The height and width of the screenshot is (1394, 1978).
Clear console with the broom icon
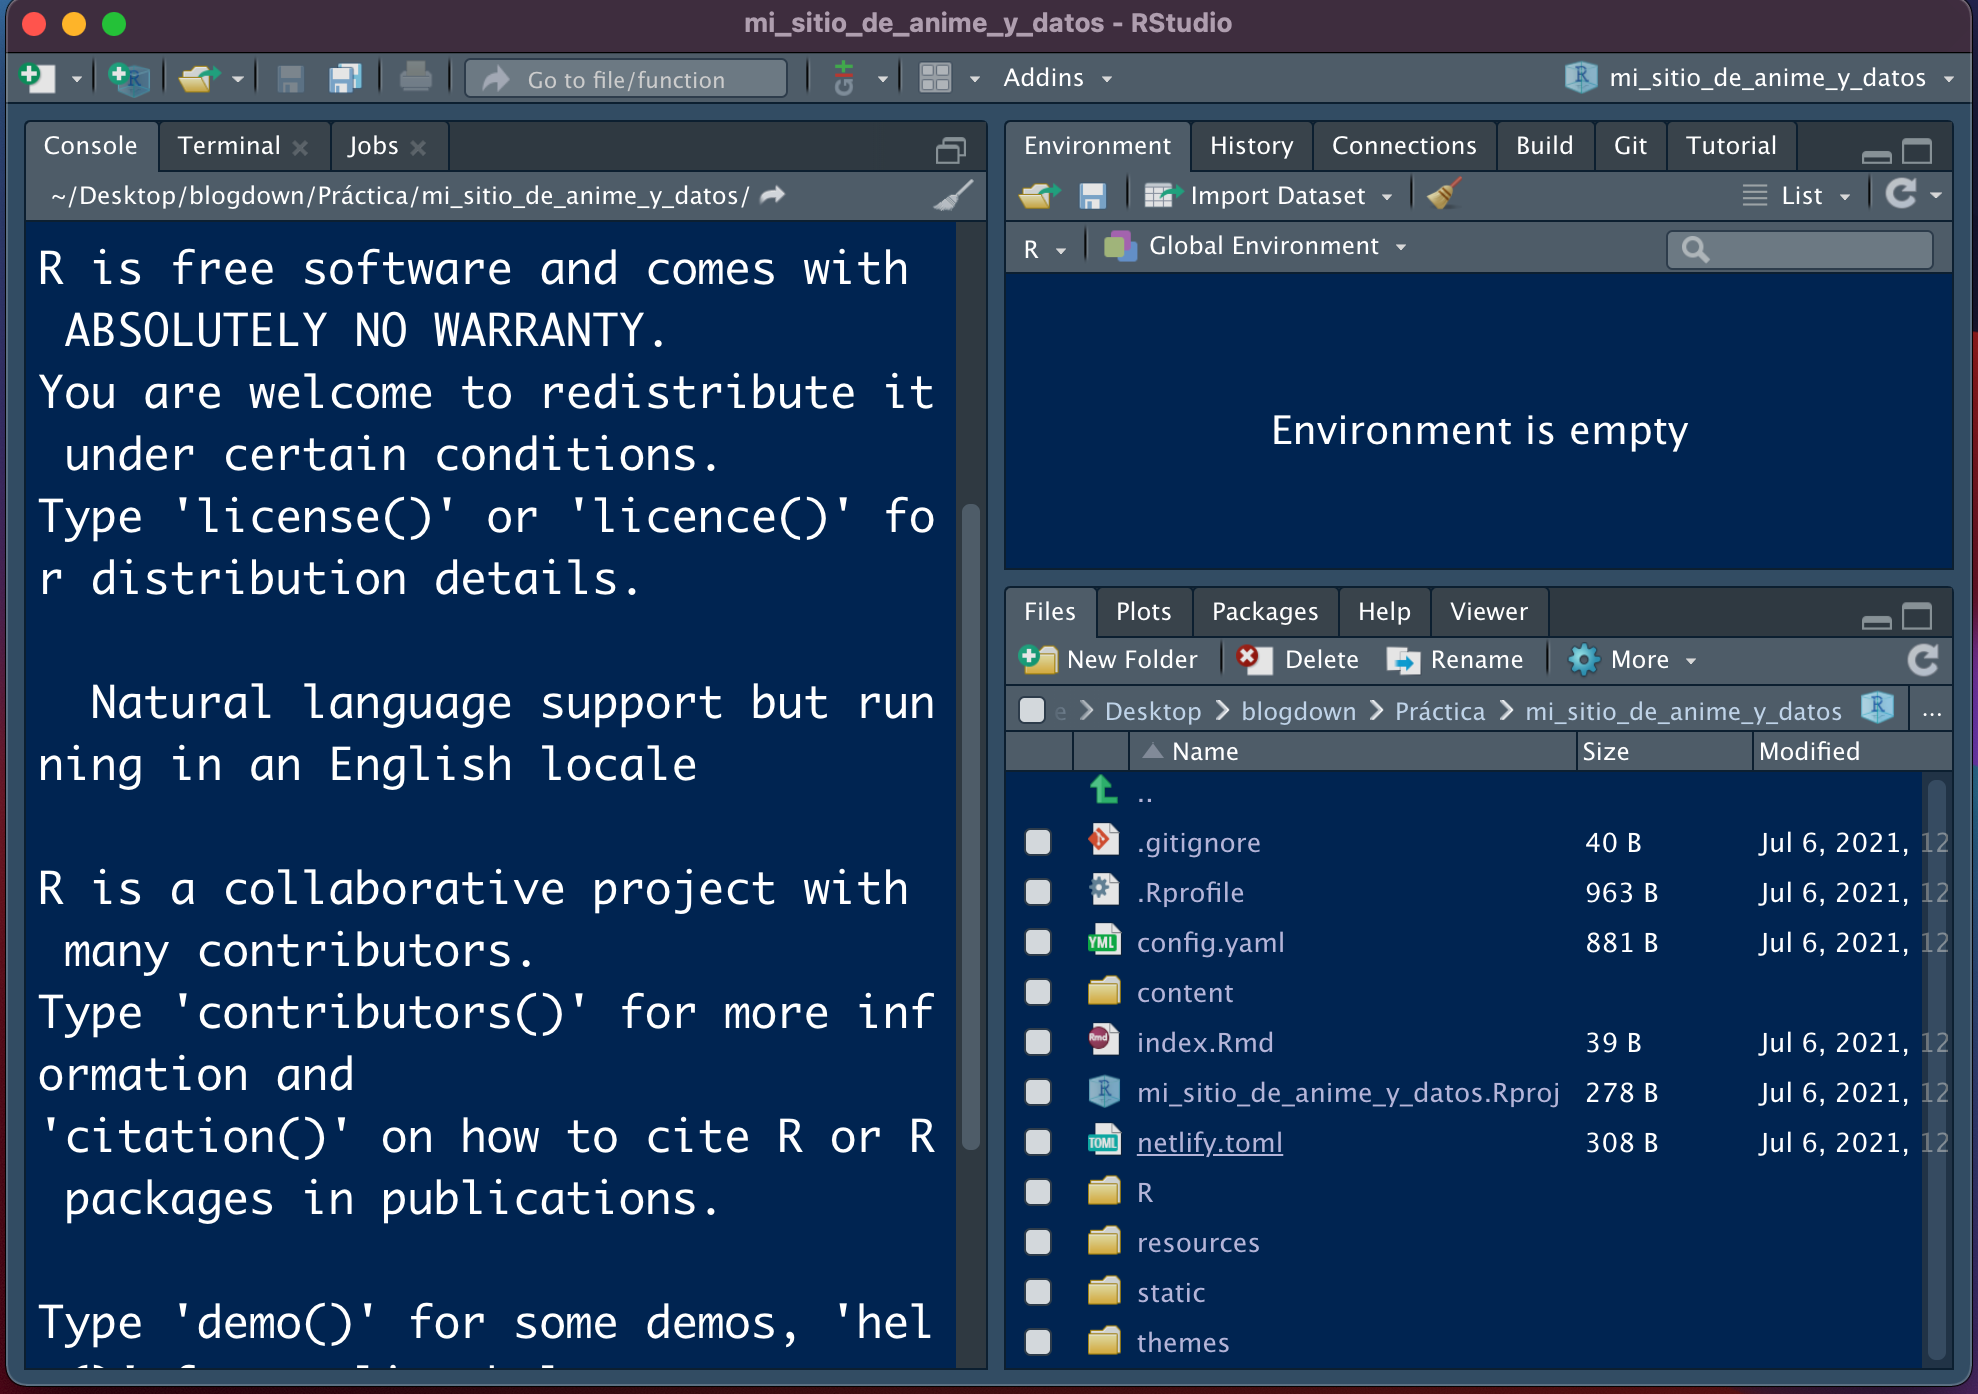pyautogui.click(x=953, y=195)
